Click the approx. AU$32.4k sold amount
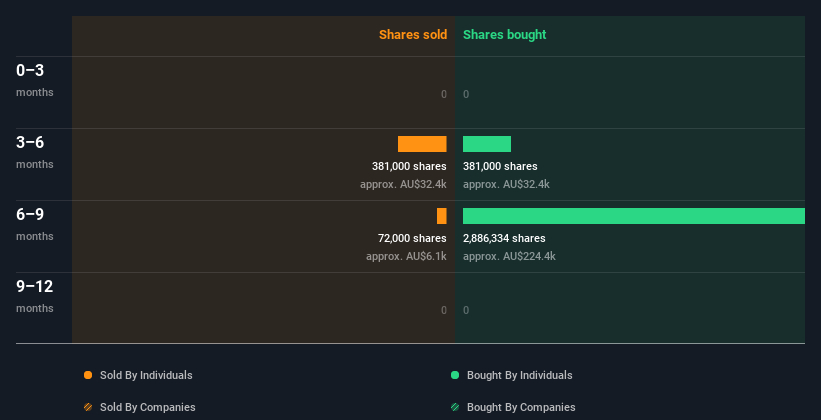The height and width of the screenshot is (420, 821). coord(403,184)
